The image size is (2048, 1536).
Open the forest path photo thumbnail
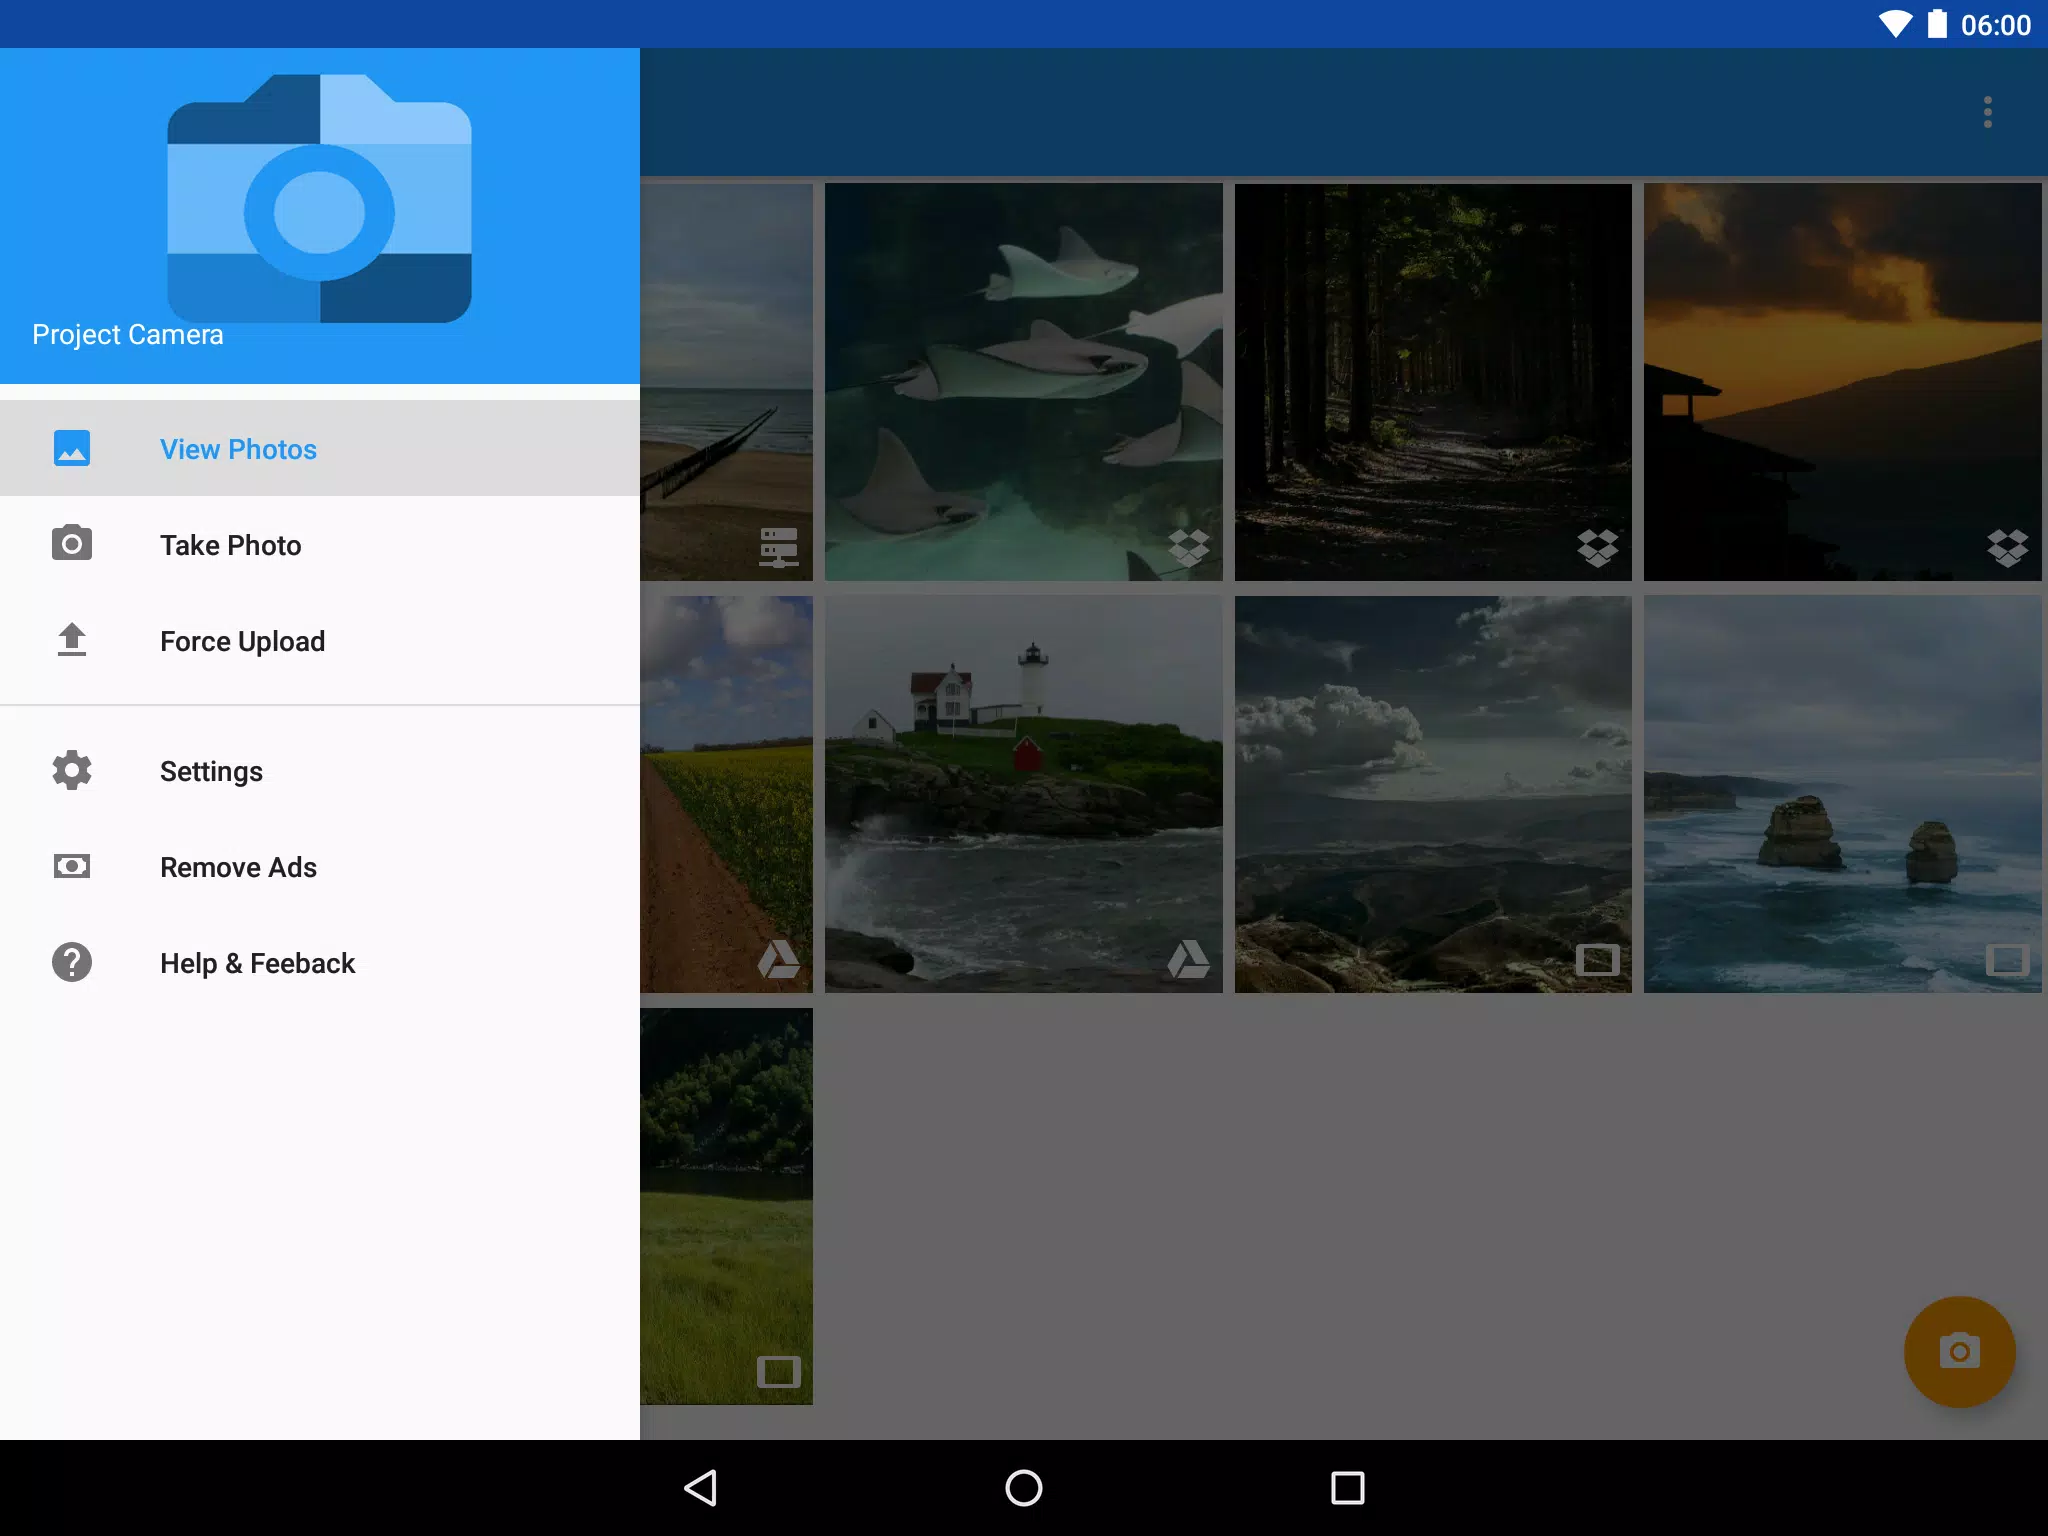[1433, 381]
